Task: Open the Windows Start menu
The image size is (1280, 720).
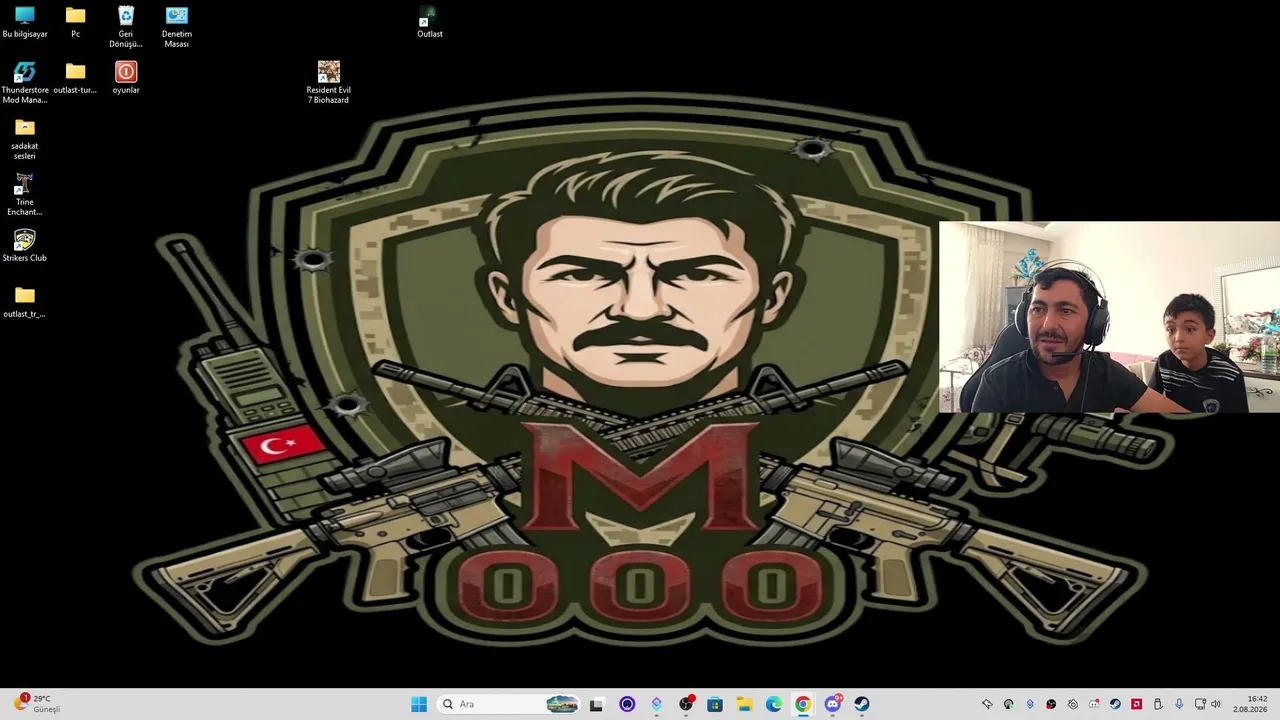Action: 419,704
